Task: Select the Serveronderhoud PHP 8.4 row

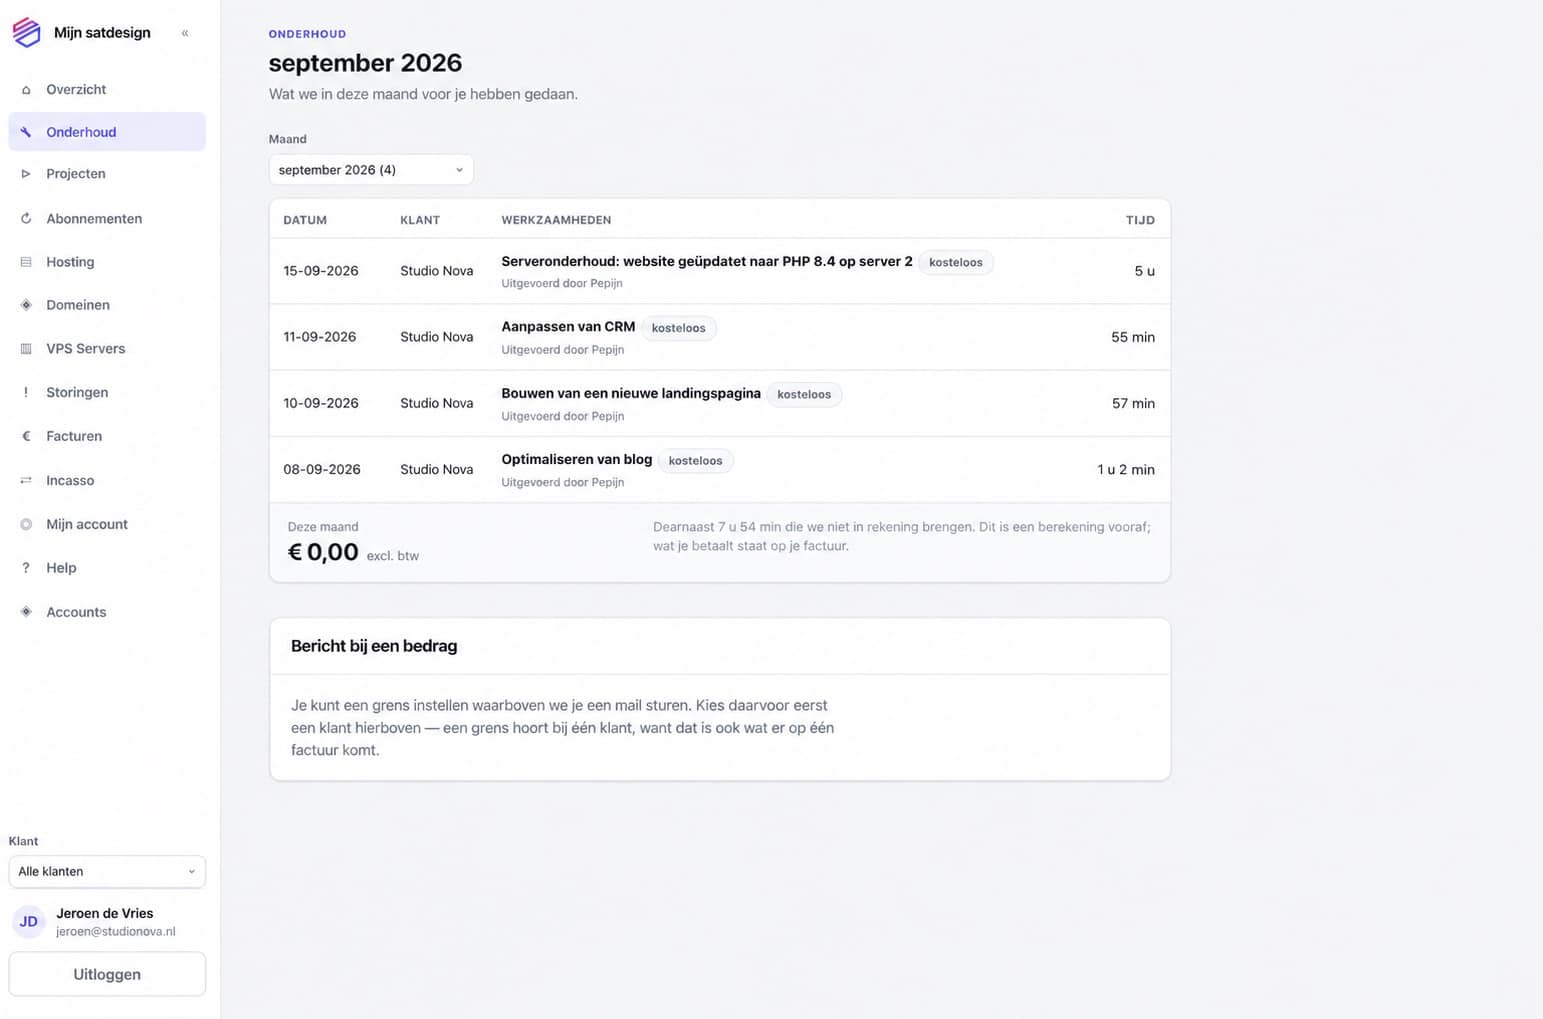Action: point(720,271)
